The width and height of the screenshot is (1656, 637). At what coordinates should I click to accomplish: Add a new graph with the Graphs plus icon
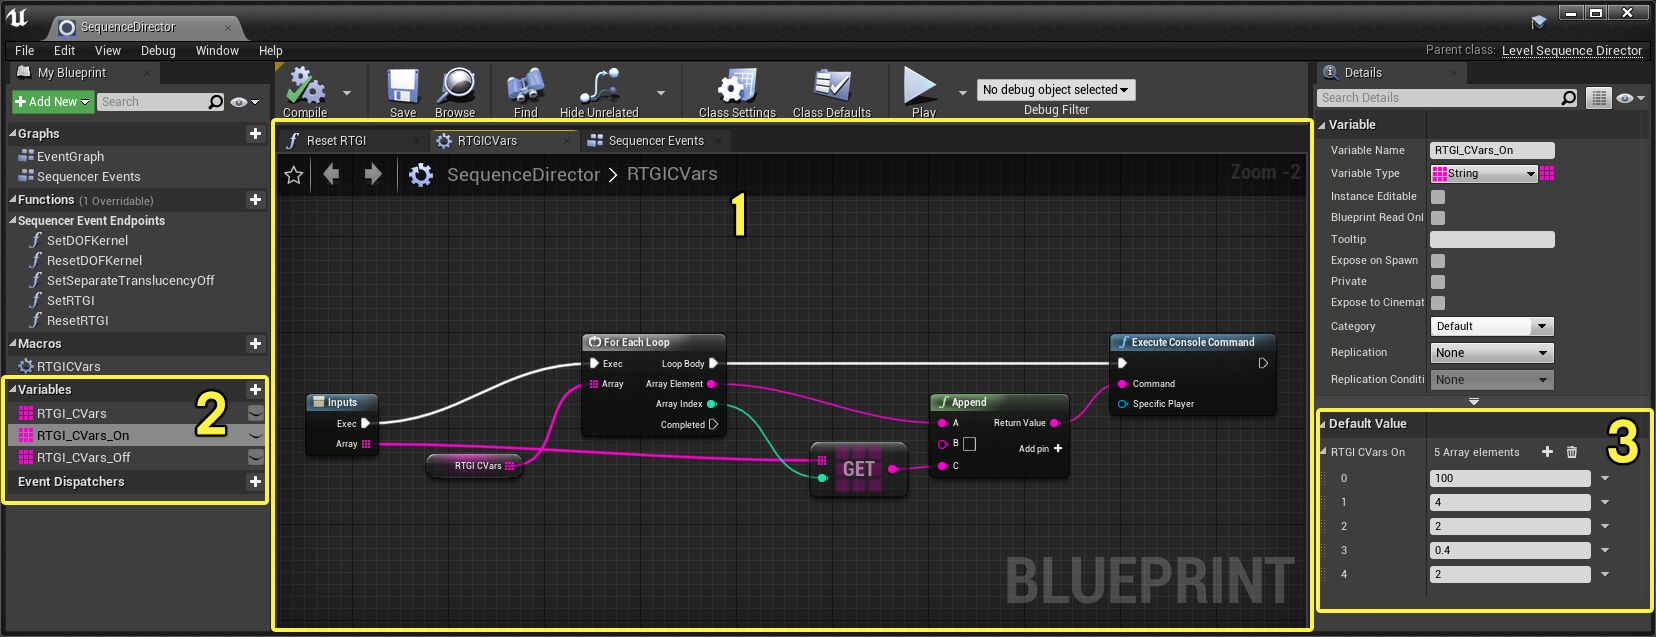click(x=255, y=133)
